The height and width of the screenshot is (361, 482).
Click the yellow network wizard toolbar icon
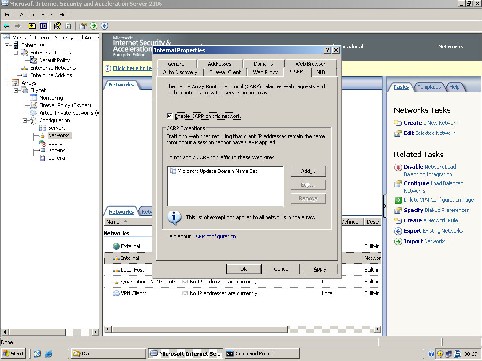(84, 26)
